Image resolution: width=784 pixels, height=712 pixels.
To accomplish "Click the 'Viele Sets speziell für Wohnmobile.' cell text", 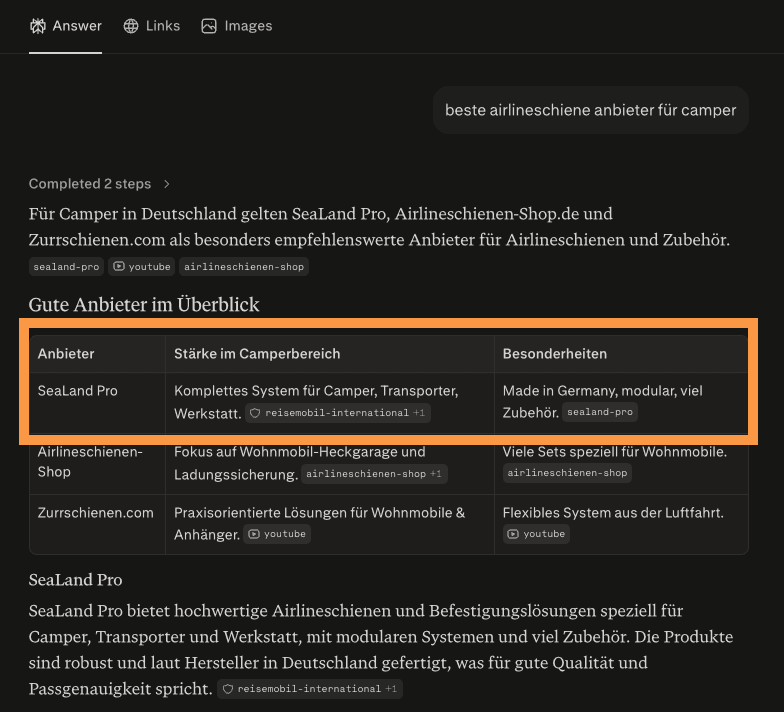I will coord(614,452).
